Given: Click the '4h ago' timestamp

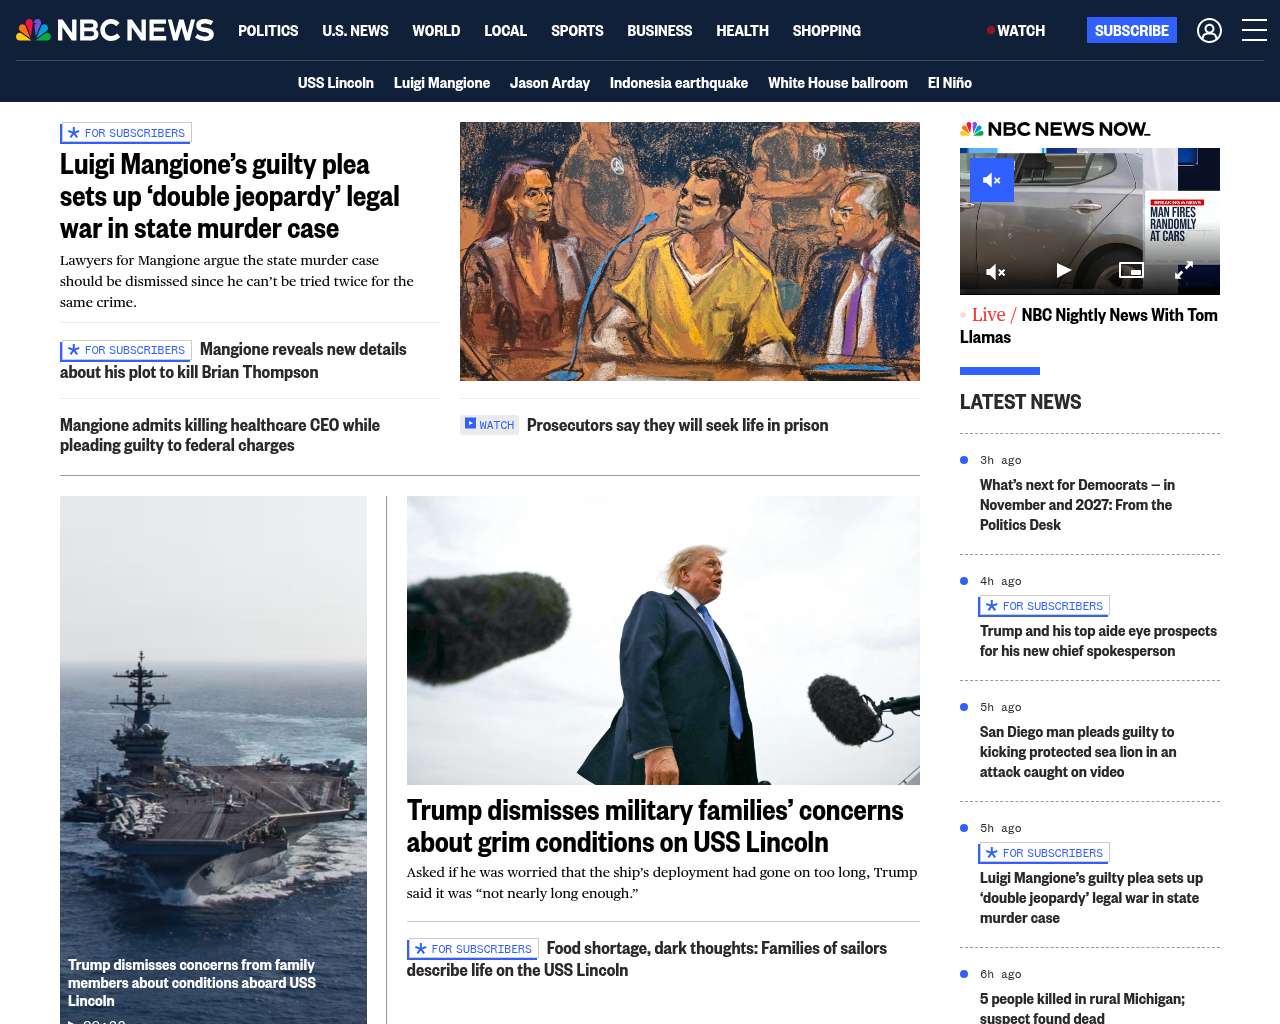Looking at the screenshot, I should [x=1000, y=581].
